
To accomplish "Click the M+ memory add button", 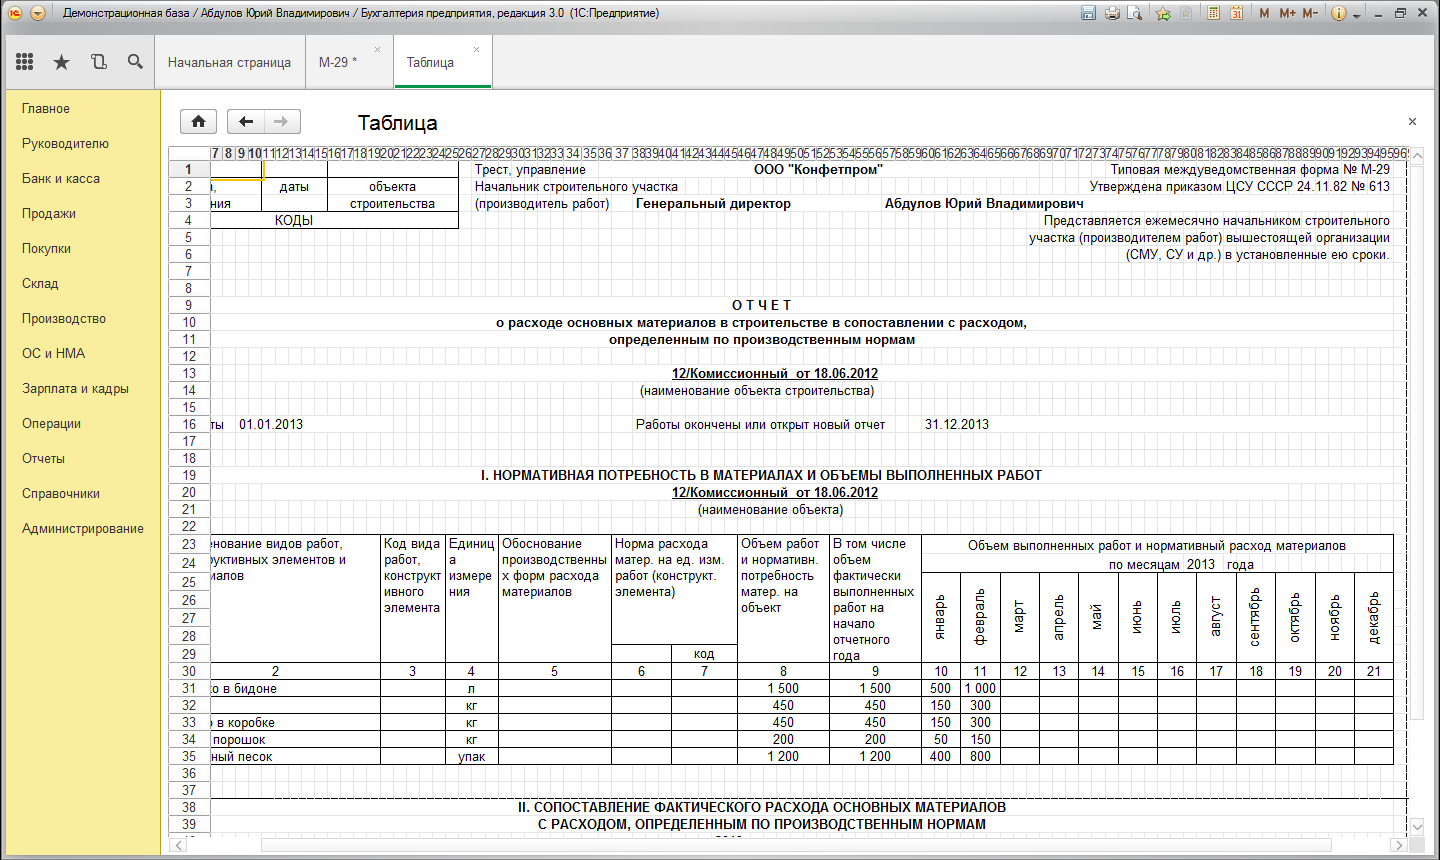I will point(1287,13).
